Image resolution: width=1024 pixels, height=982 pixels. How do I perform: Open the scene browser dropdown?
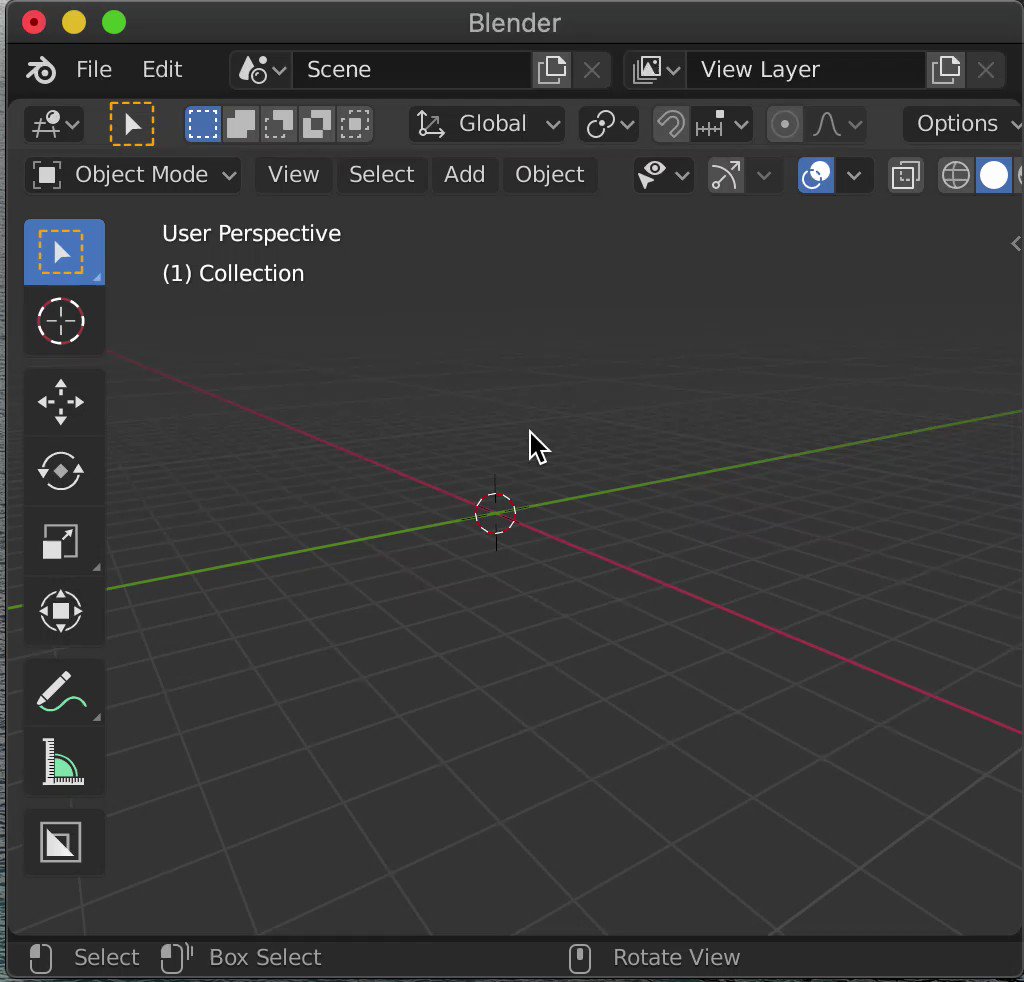(261, 70)
